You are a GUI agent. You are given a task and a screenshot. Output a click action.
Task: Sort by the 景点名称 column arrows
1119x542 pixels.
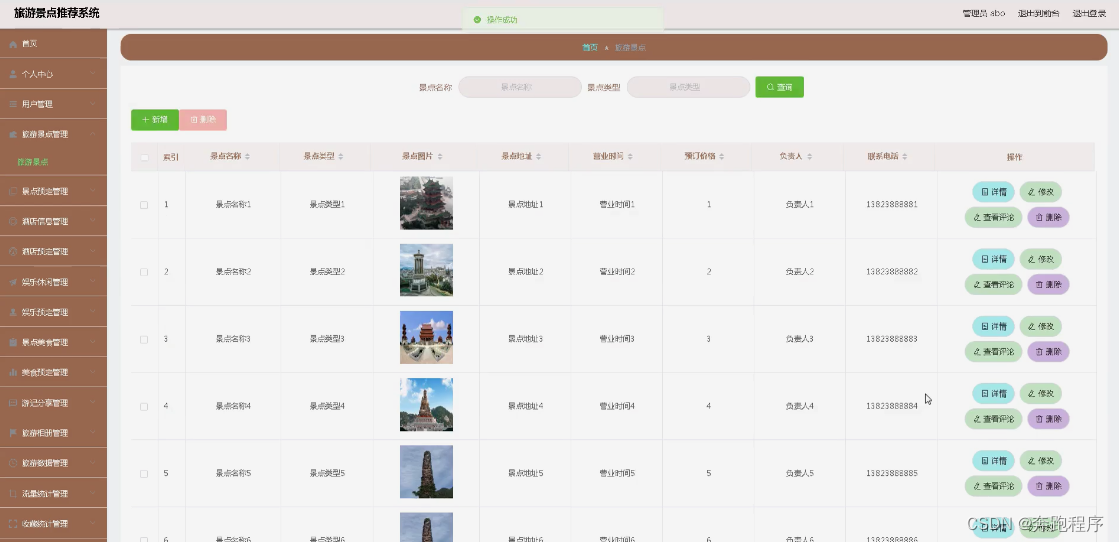click(x=248, y=156)
